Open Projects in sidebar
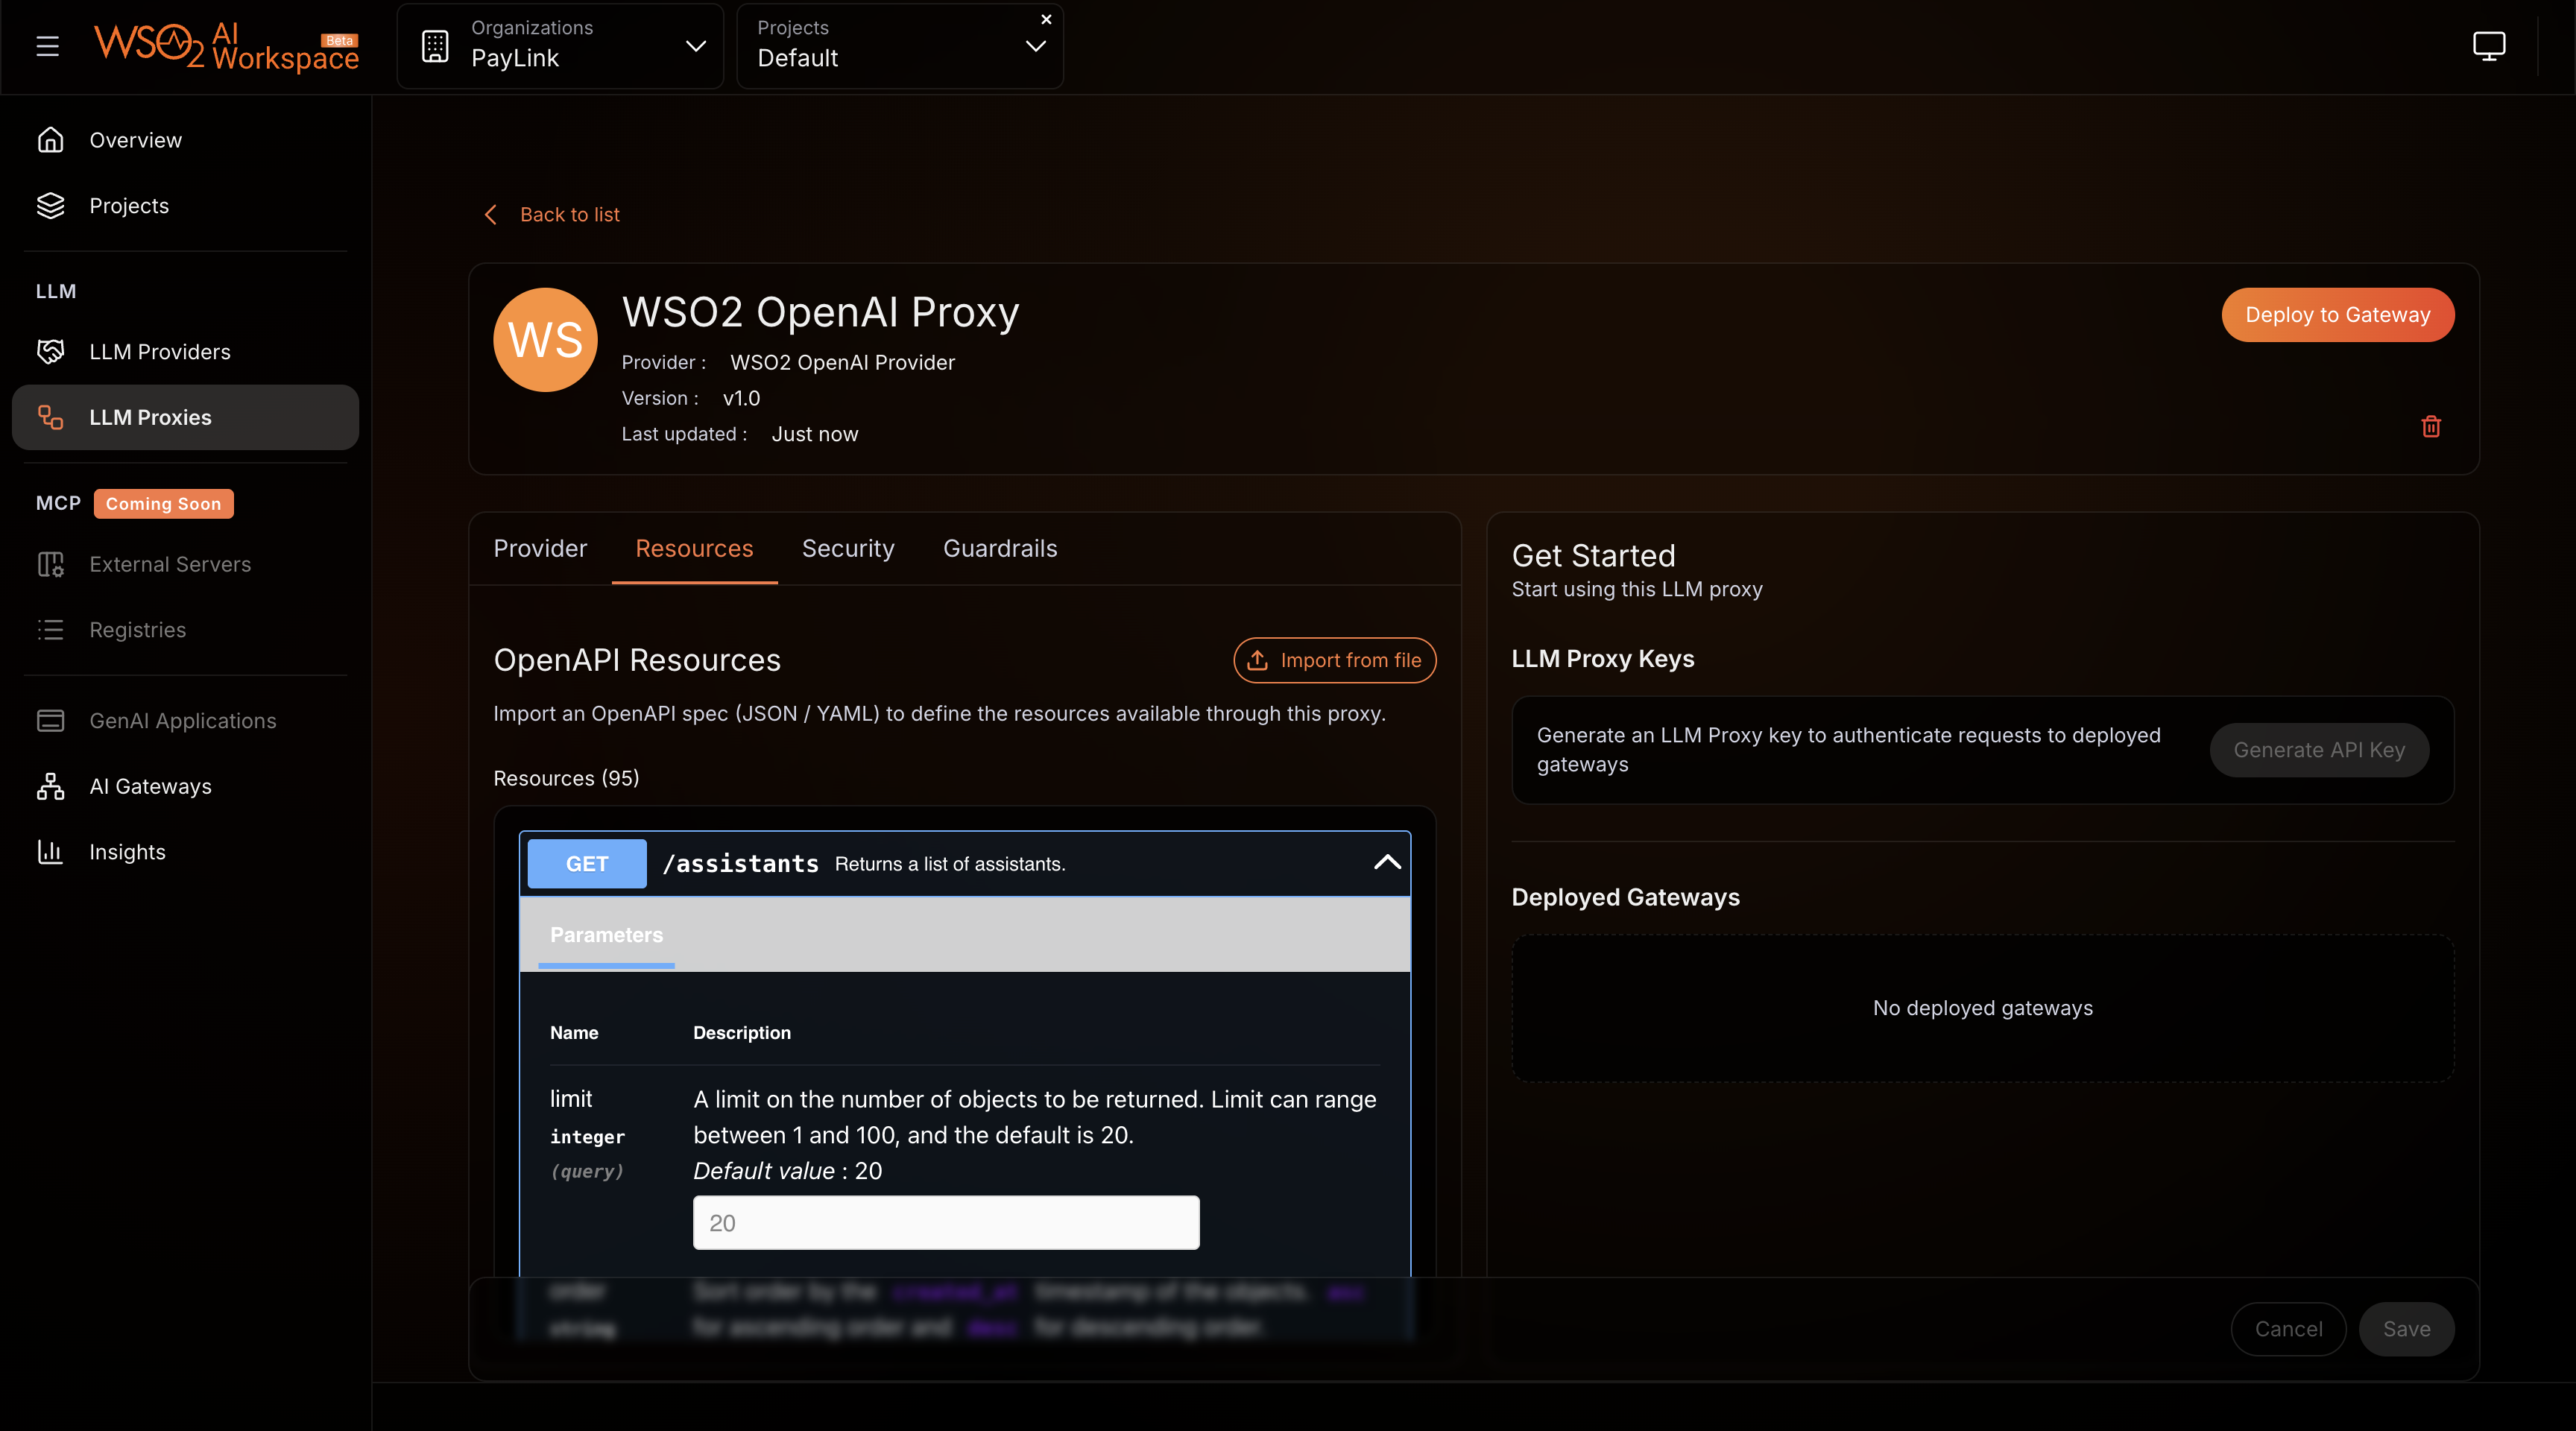The width and height of the screenshot is (2576, 1431). (x=129, y=206)
